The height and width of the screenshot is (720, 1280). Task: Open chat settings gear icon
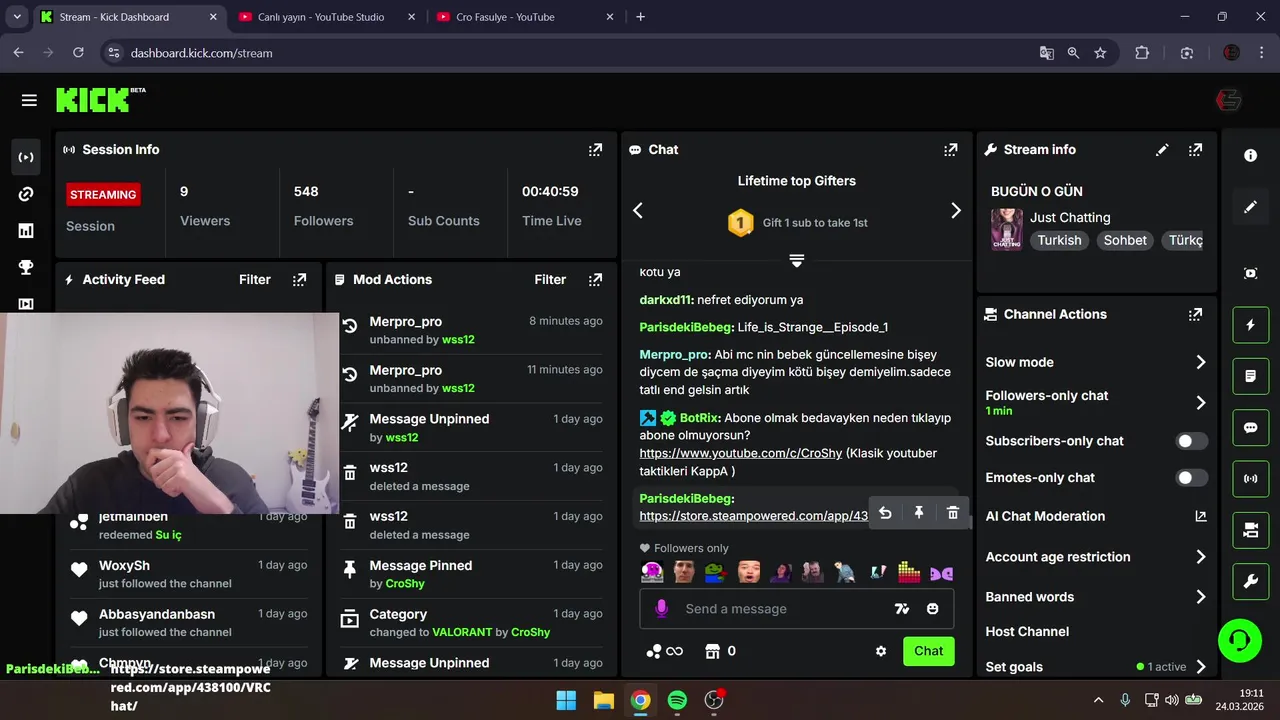pyautogui.click(x=881, y=651)
